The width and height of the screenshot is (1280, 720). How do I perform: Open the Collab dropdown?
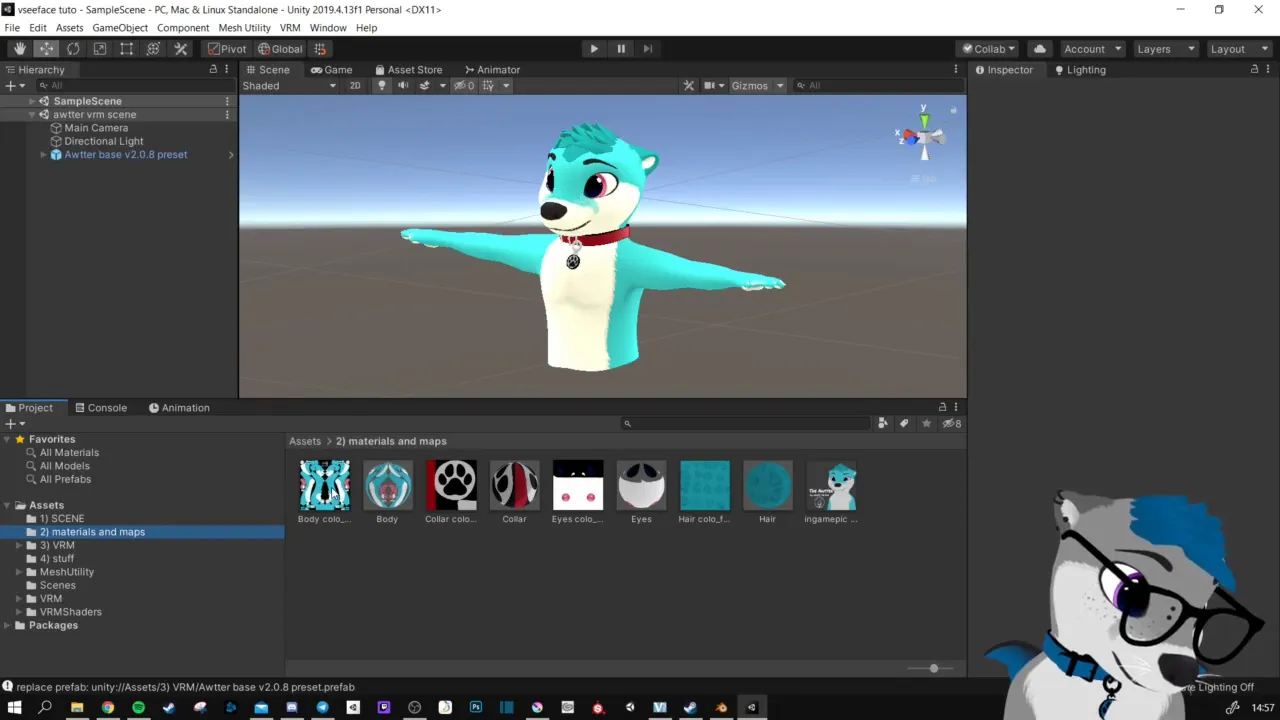coord(988,49)
